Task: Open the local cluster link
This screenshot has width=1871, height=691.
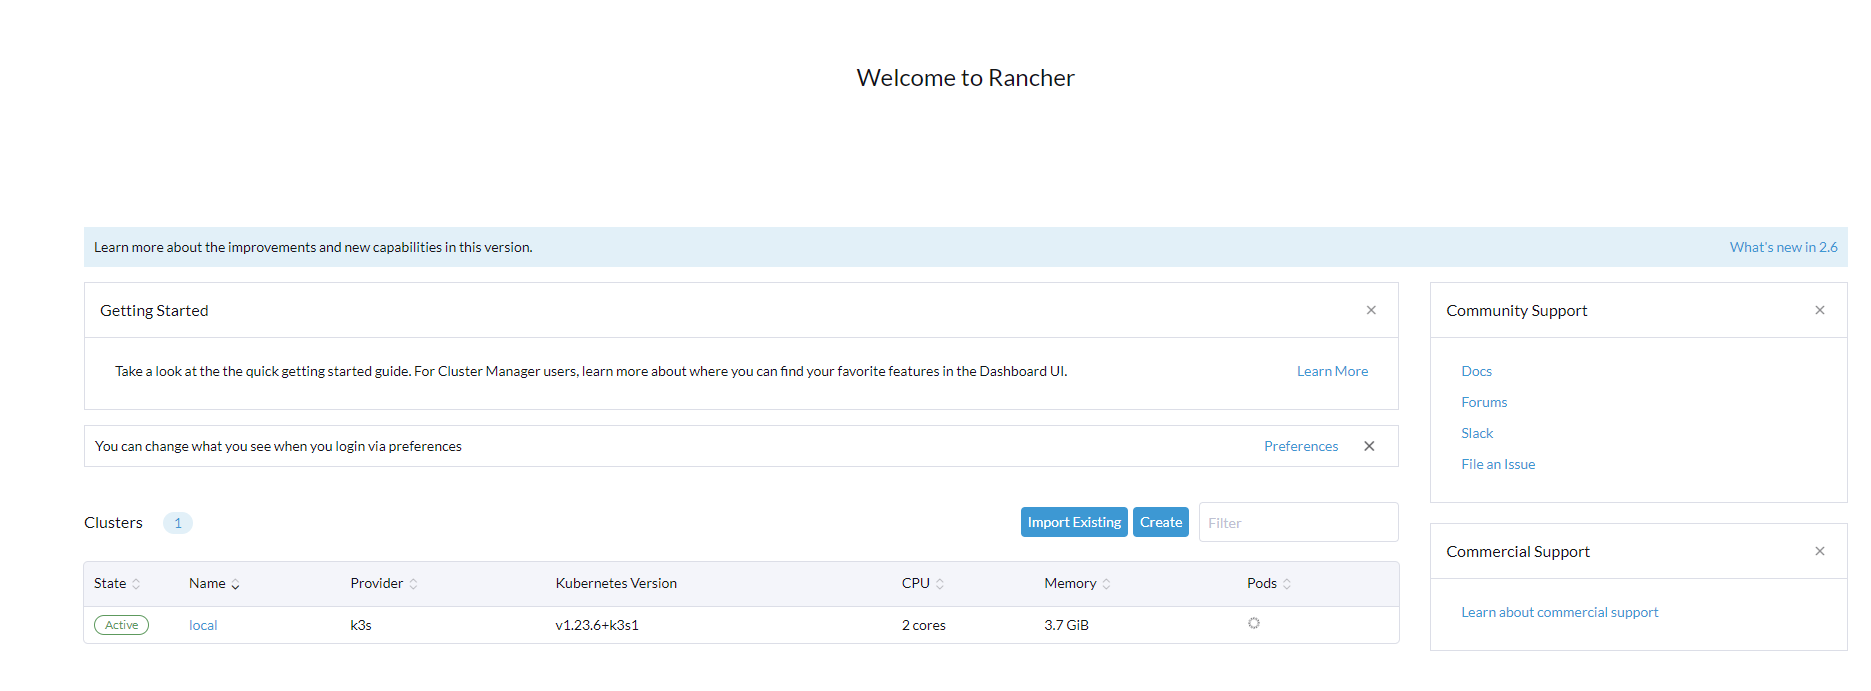Action: 203,625
